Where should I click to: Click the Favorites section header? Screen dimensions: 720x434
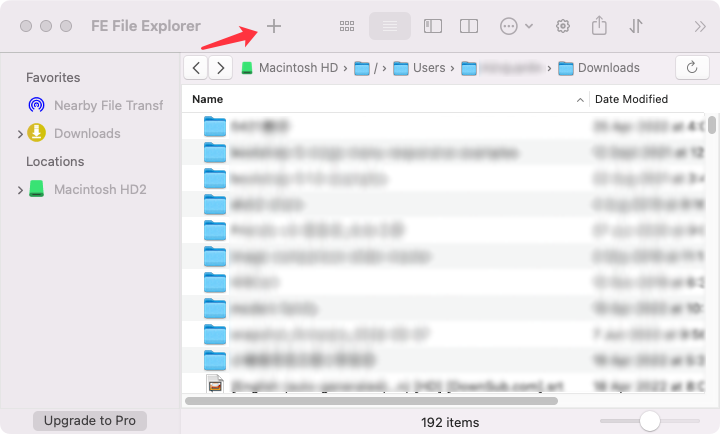tap(53, 78)
